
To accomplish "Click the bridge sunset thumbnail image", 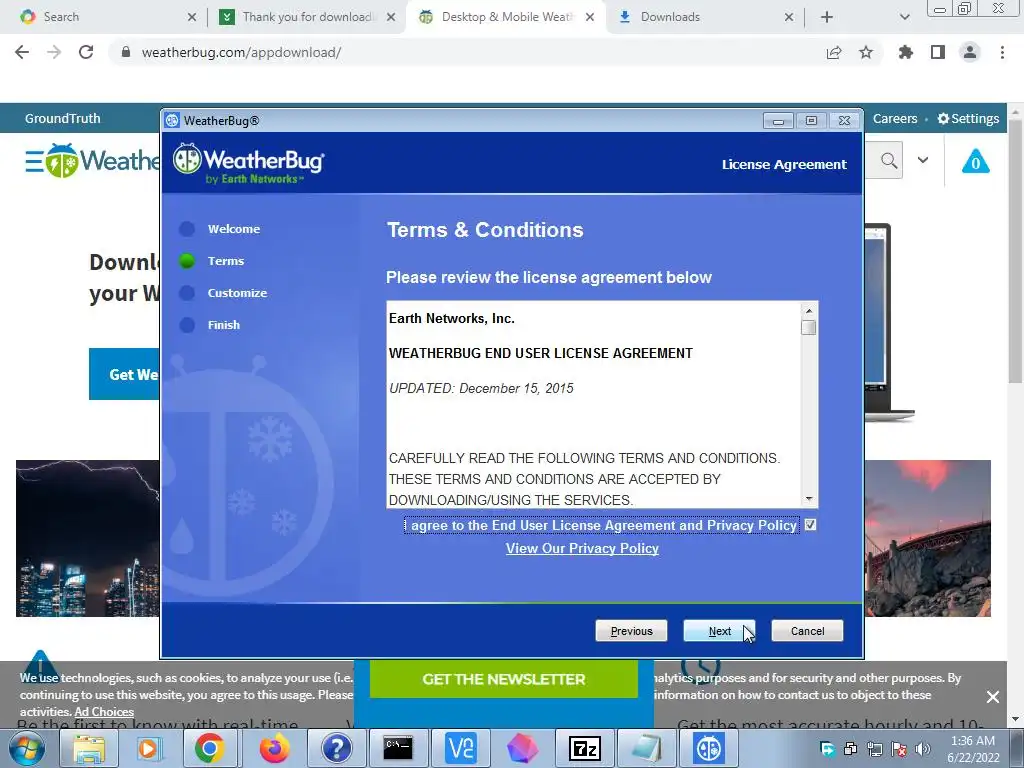I will [928, 538].
